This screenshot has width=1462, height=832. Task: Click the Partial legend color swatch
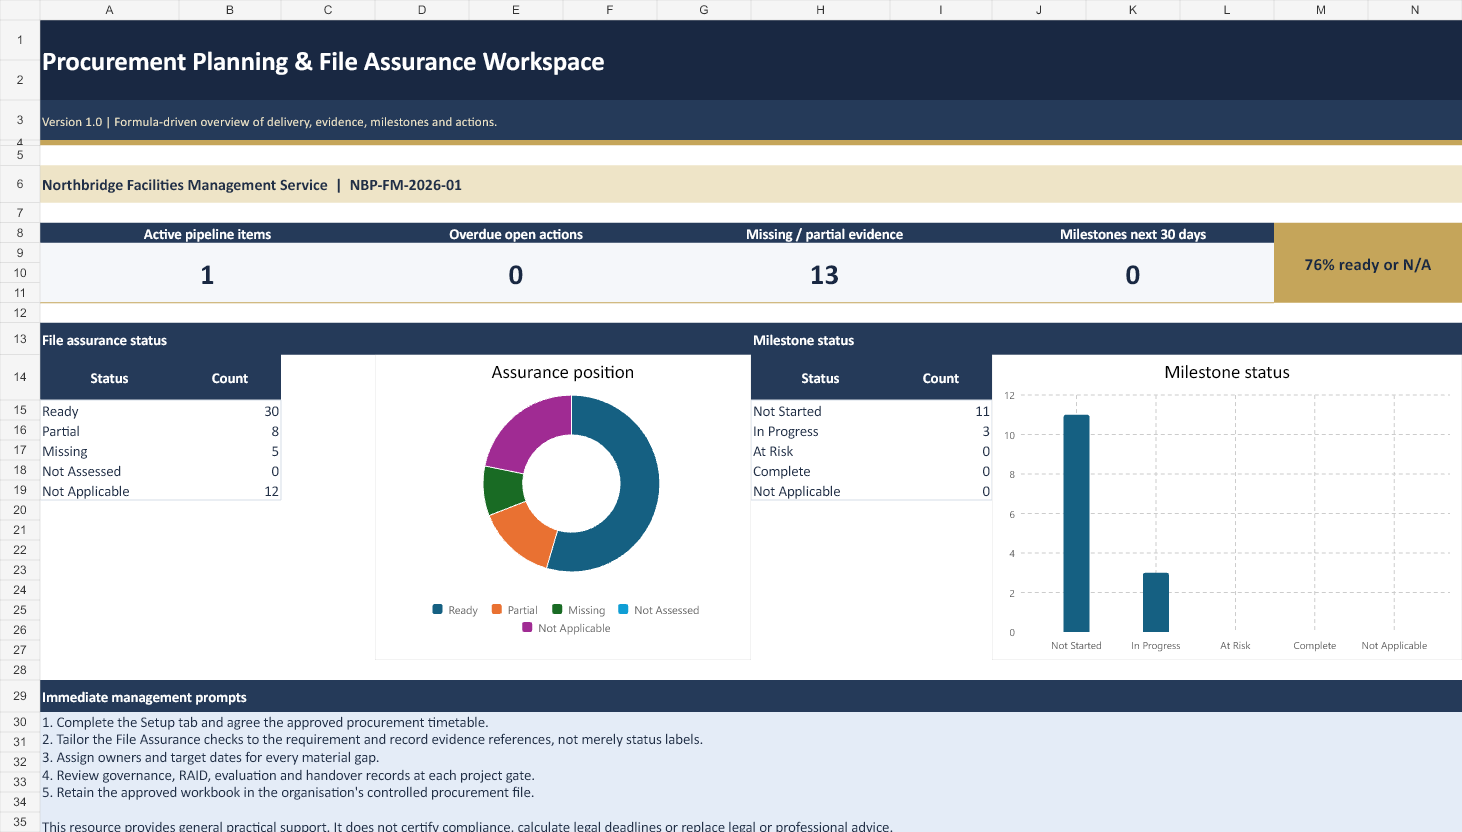pos(497,609)
